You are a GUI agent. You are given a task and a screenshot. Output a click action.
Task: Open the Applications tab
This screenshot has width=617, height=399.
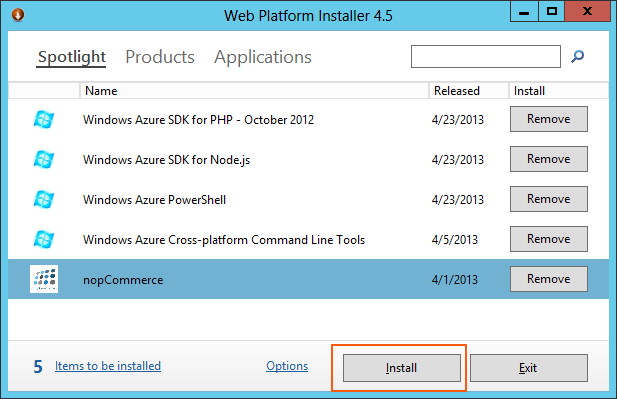262,57
